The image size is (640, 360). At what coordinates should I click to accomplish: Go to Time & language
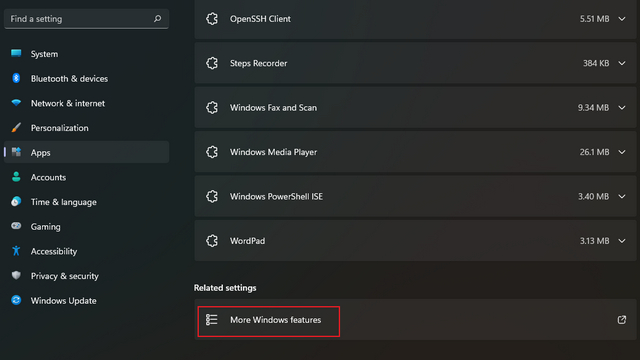(86, 202)
